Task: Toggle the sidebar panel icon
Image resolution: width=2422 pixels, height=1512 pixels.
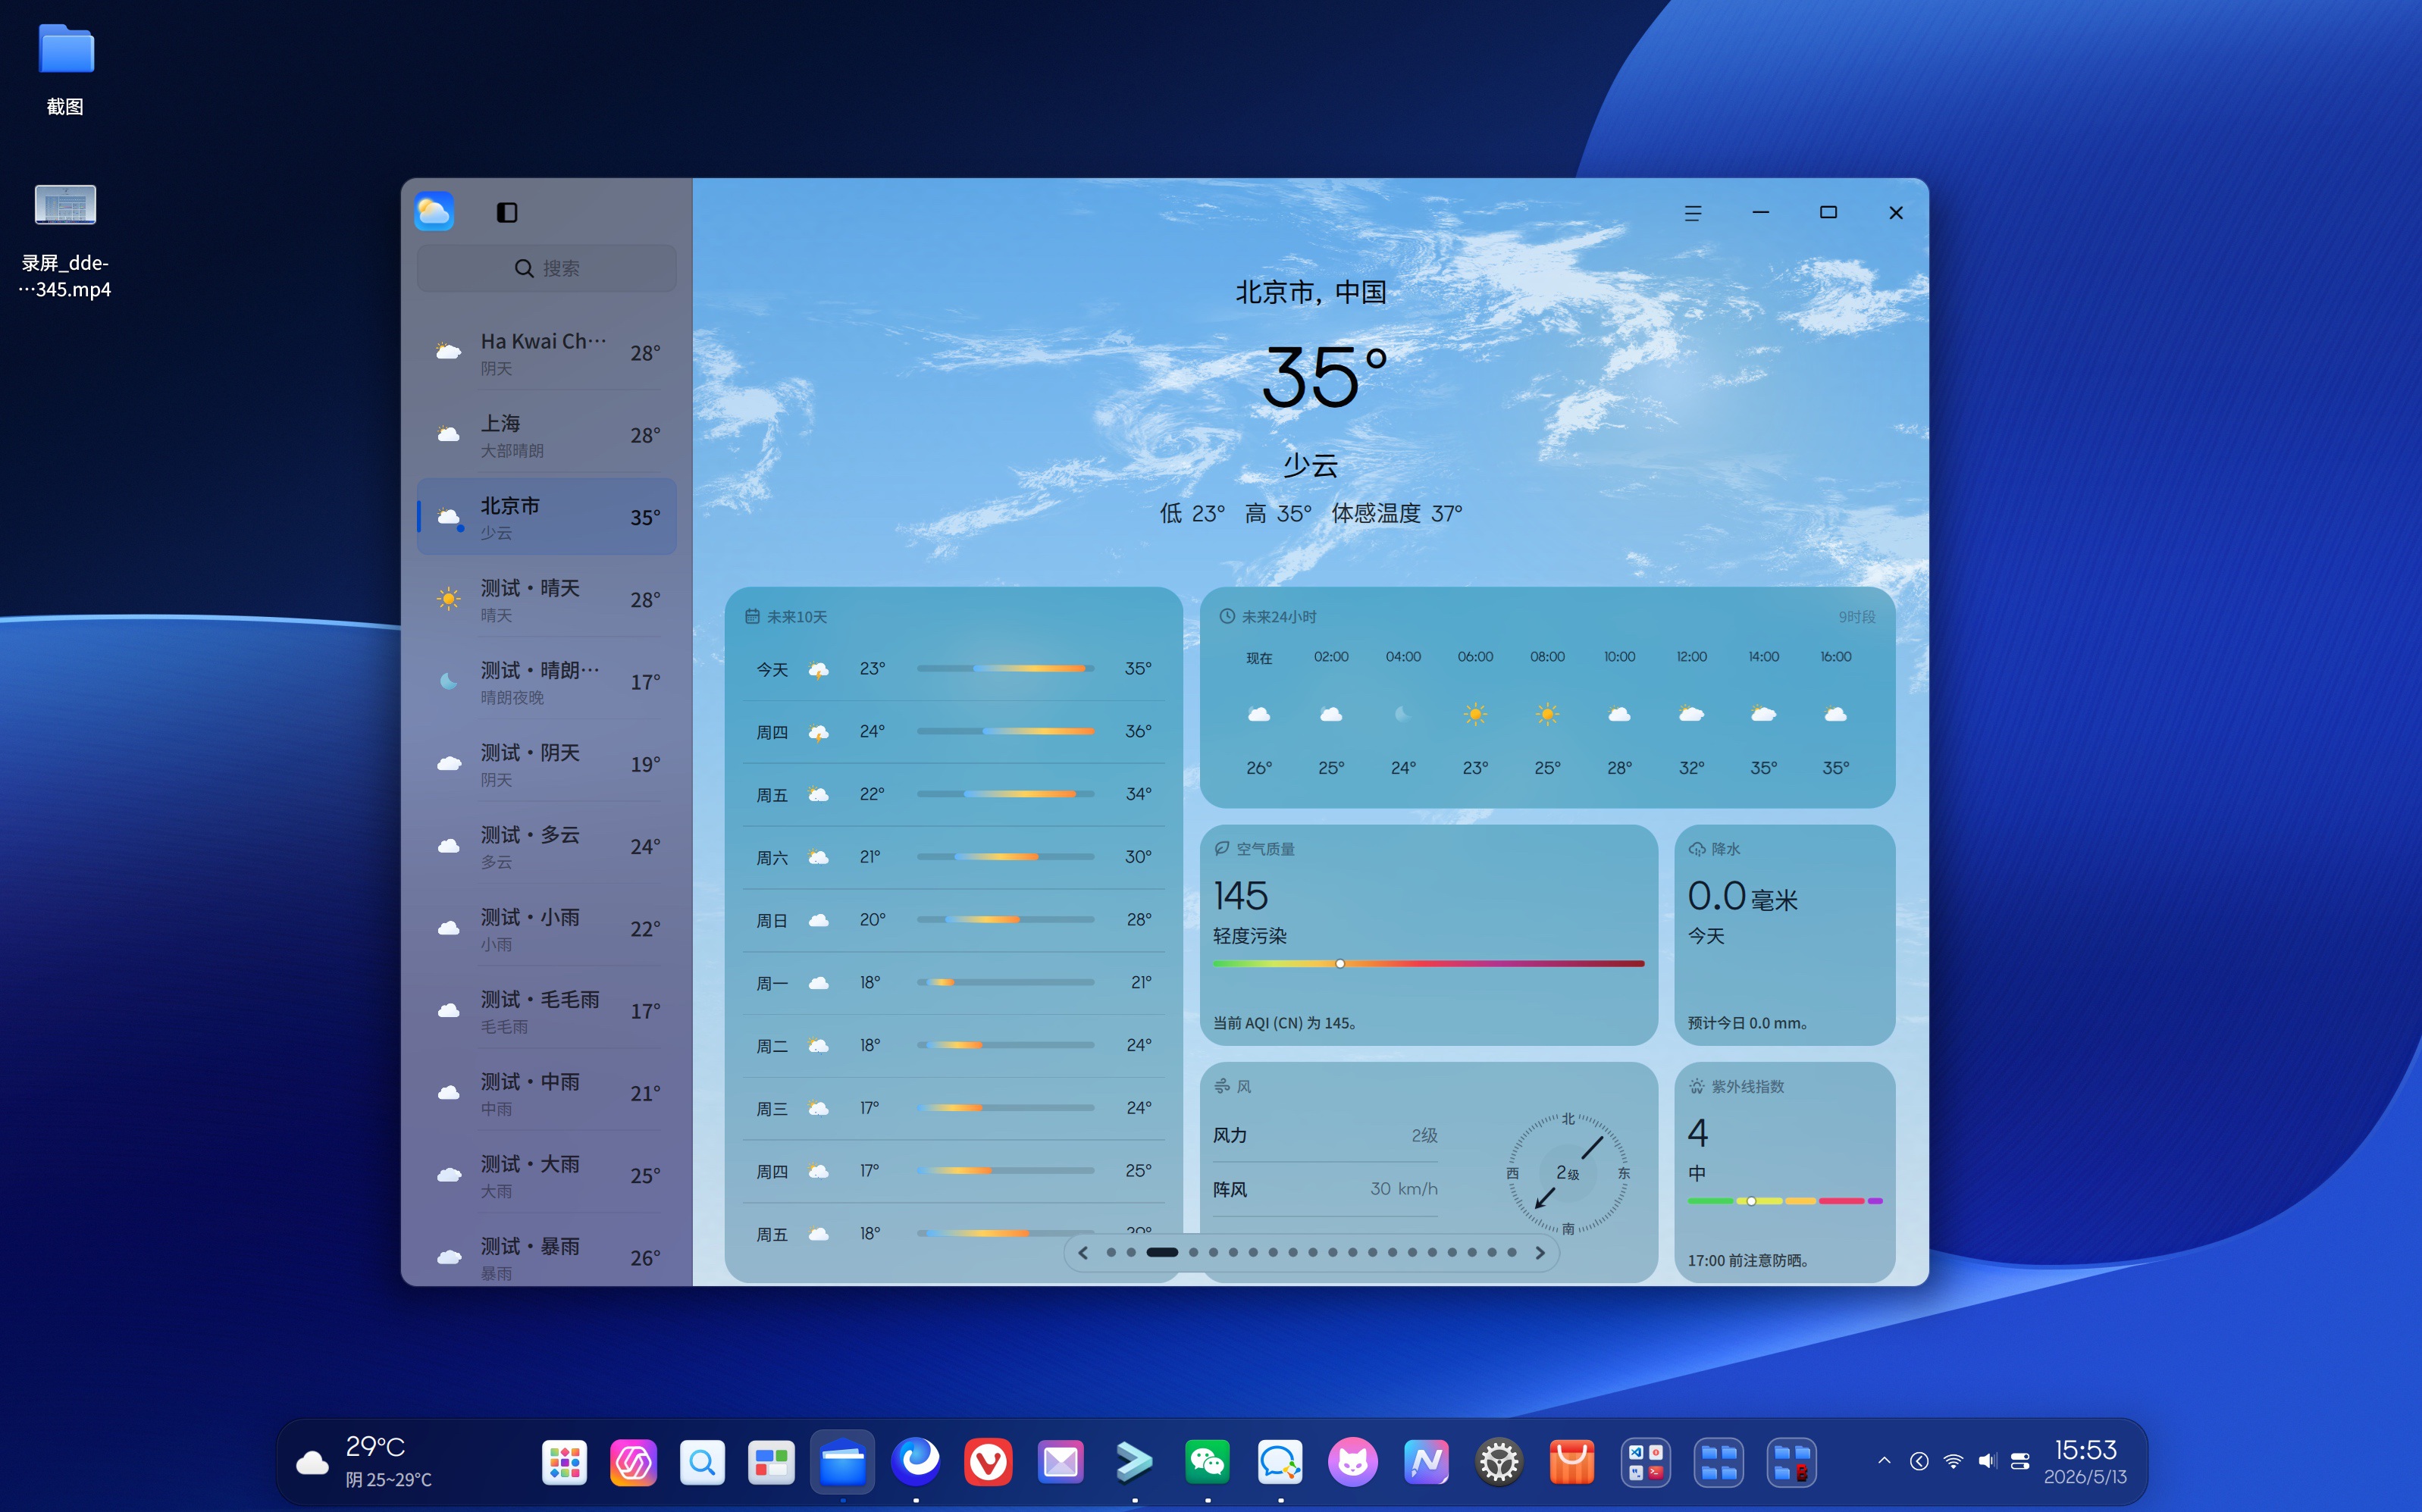Action: [507, 212]
